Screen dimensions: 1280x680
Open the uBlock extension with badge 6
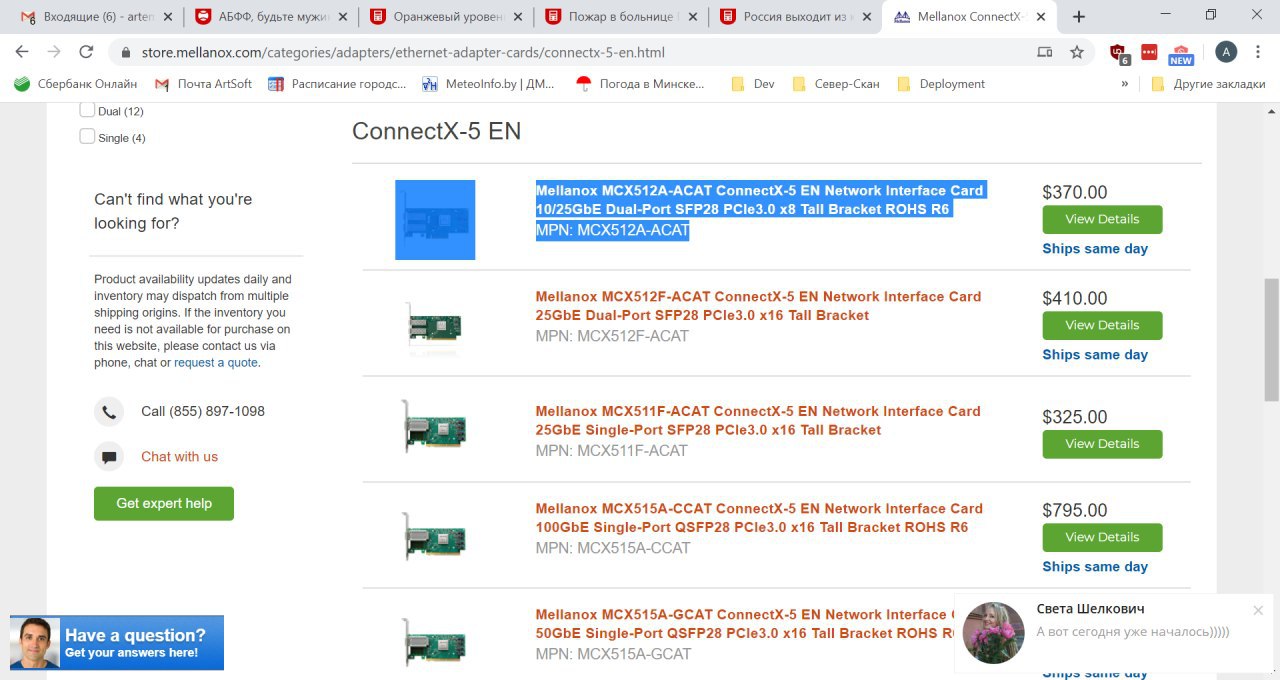coord(1119,54)
